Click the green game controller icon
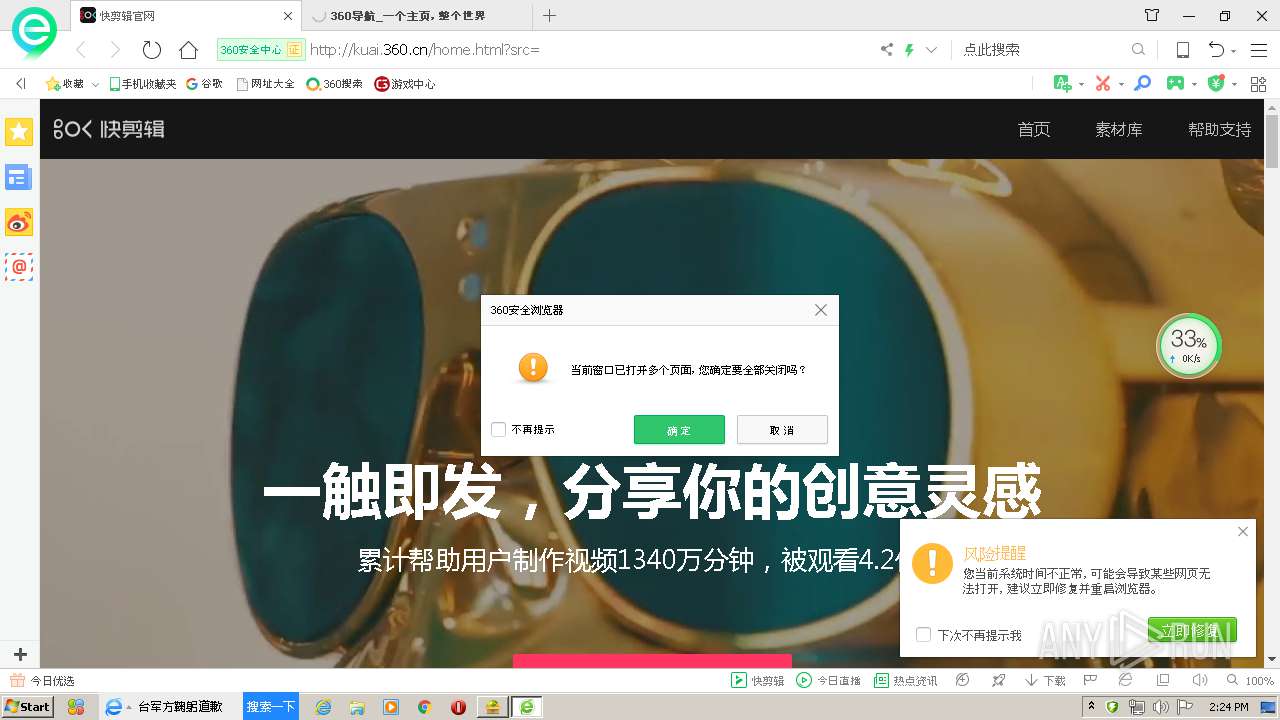1280x720 pixels. (1176, 84)
